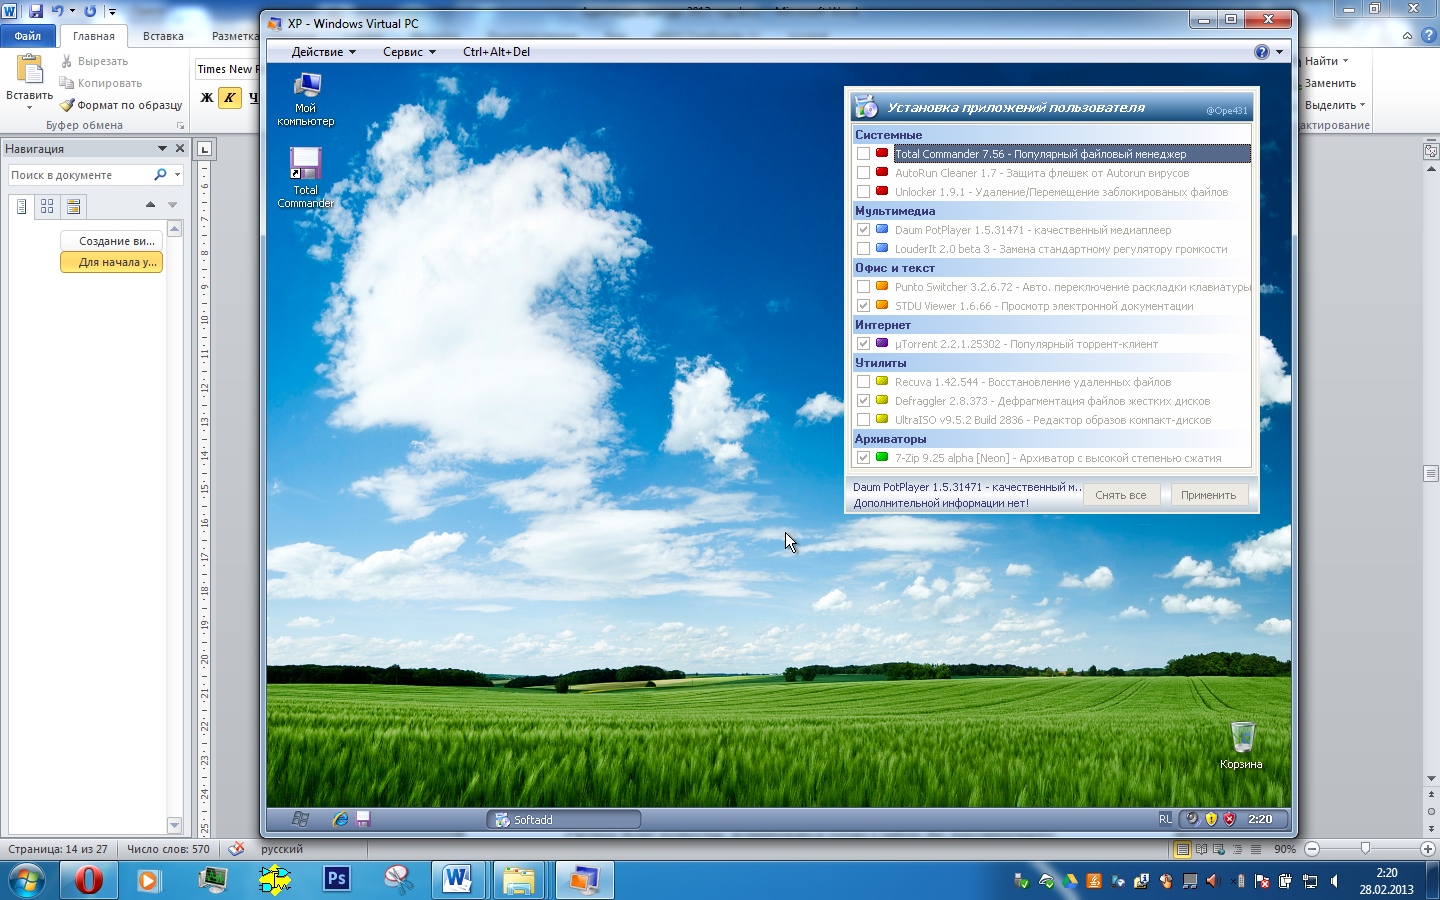This screenshot has width=1440, height=900.
Task: Toggle Bold (Ж) formatting in Word
Action: pyautogui.click(x=207, y=97)
